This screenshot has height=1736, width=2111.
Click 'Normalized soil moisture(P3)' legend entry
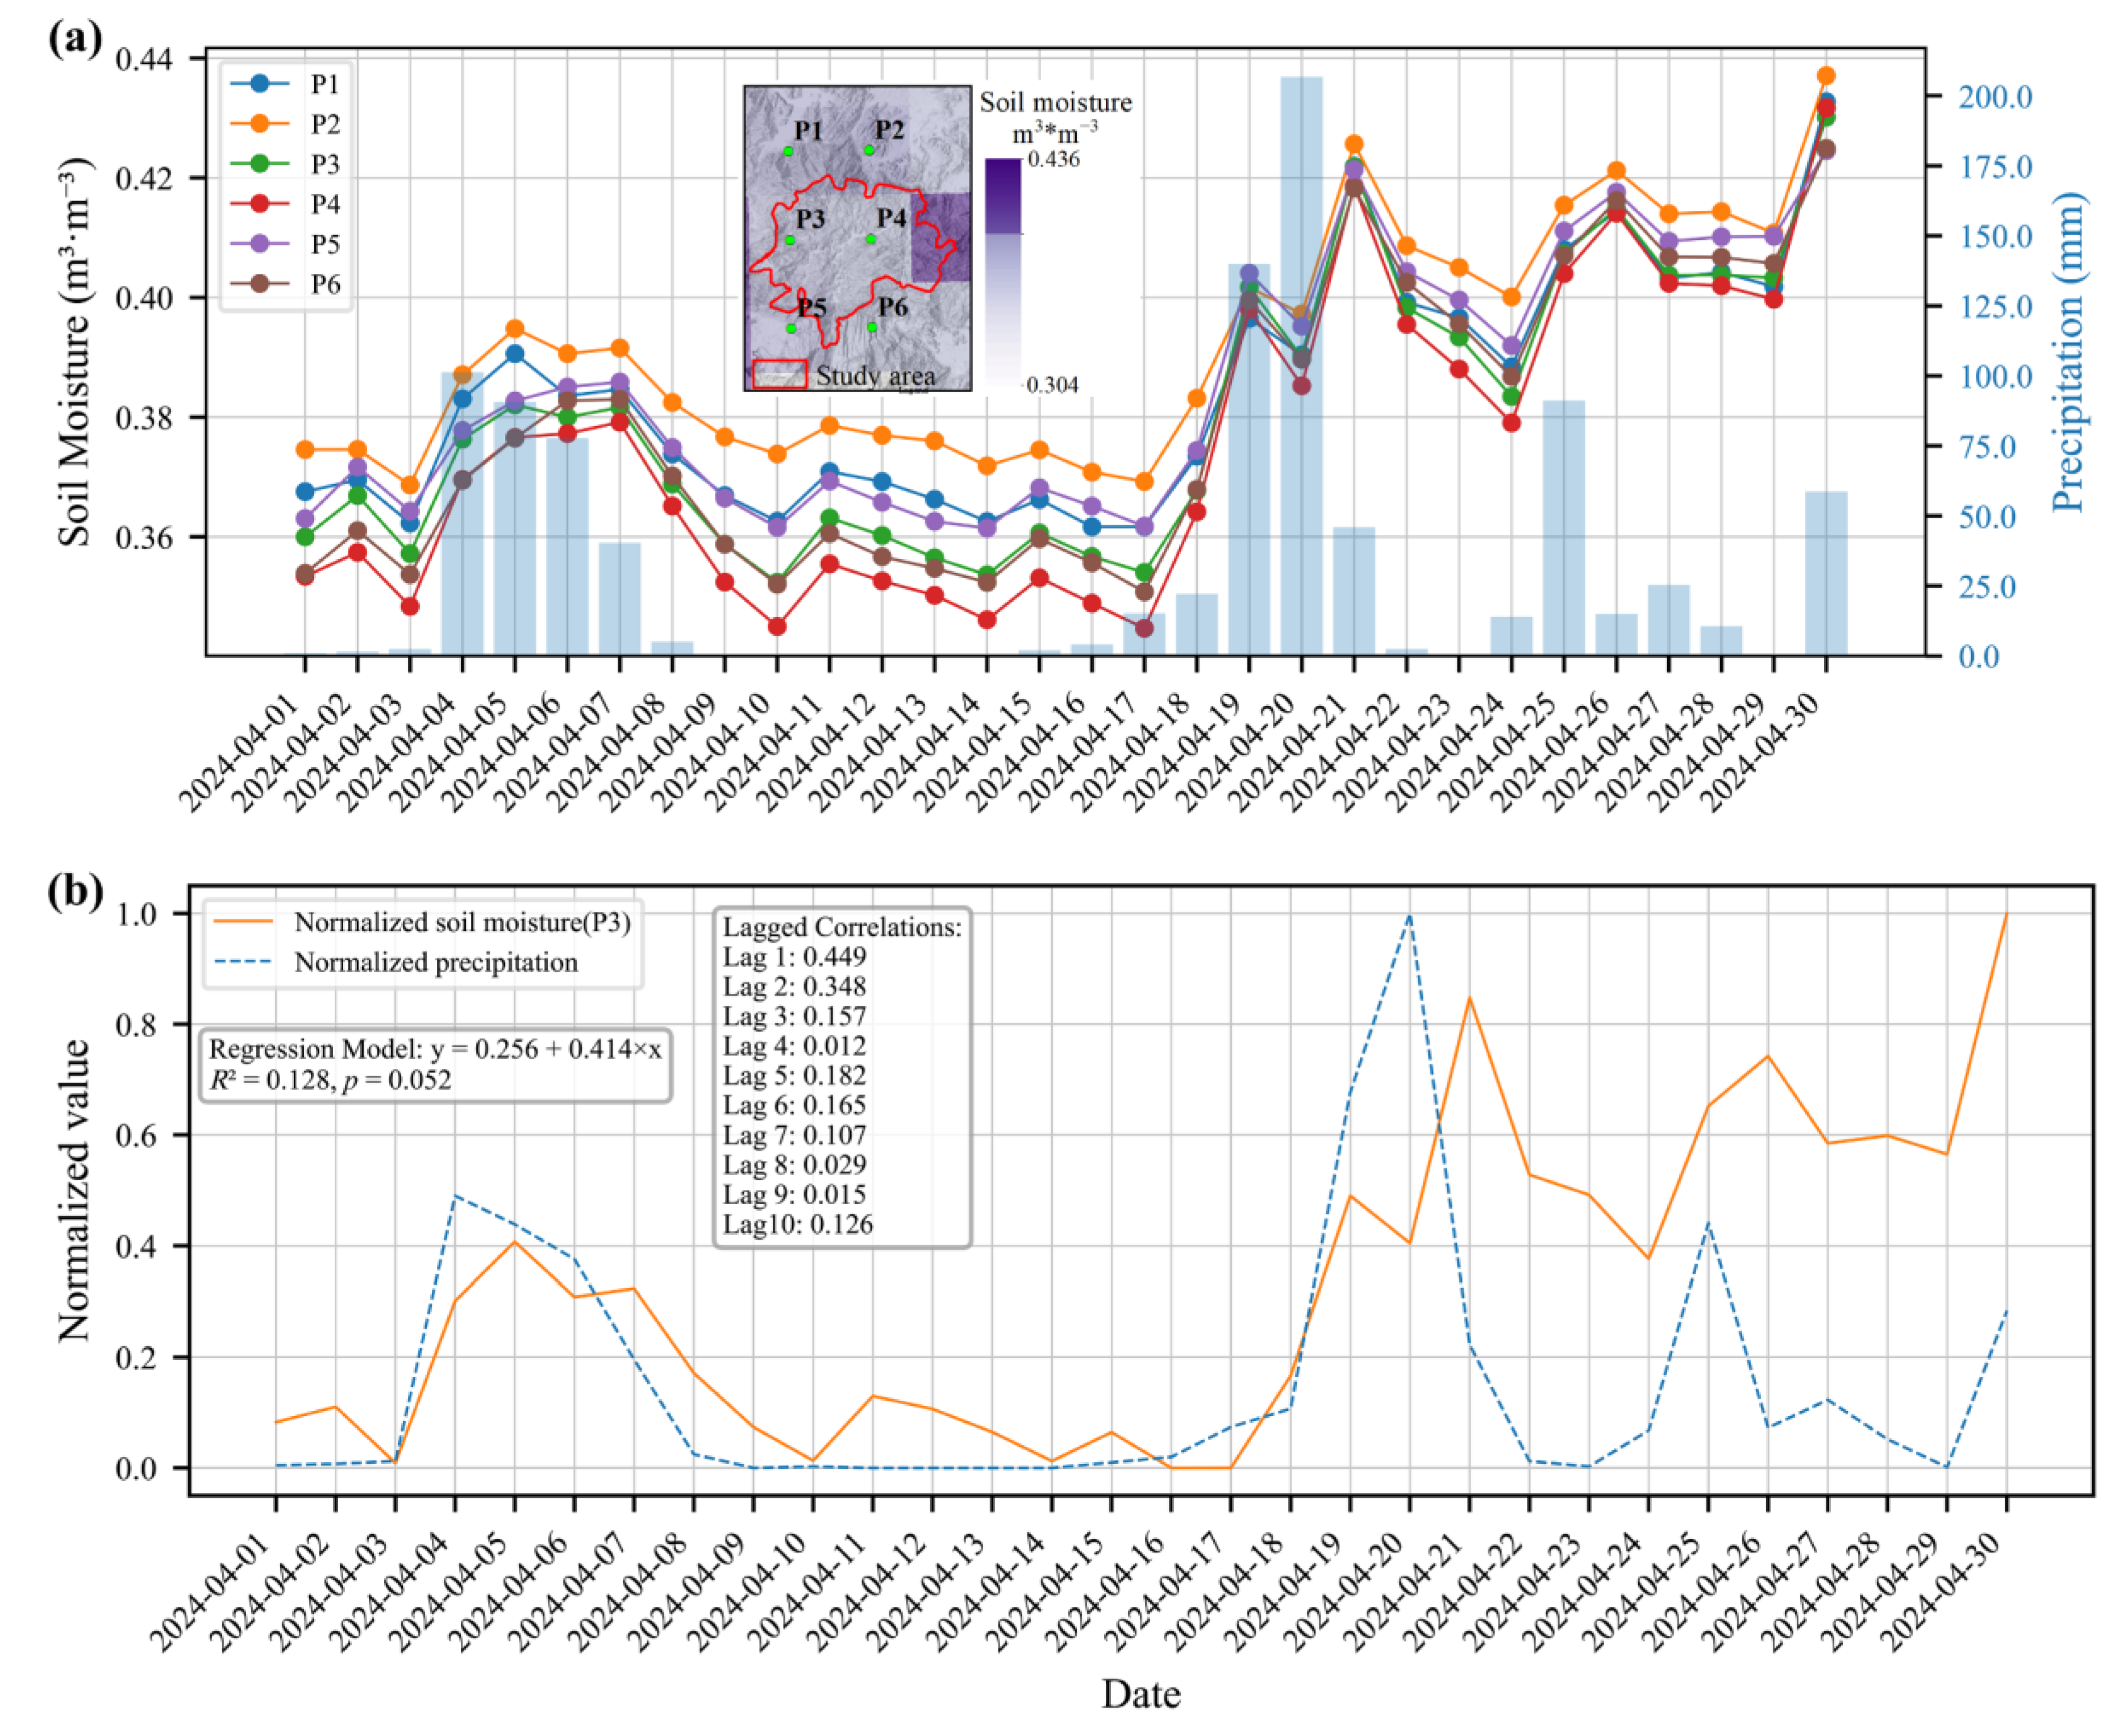point(422,922)
